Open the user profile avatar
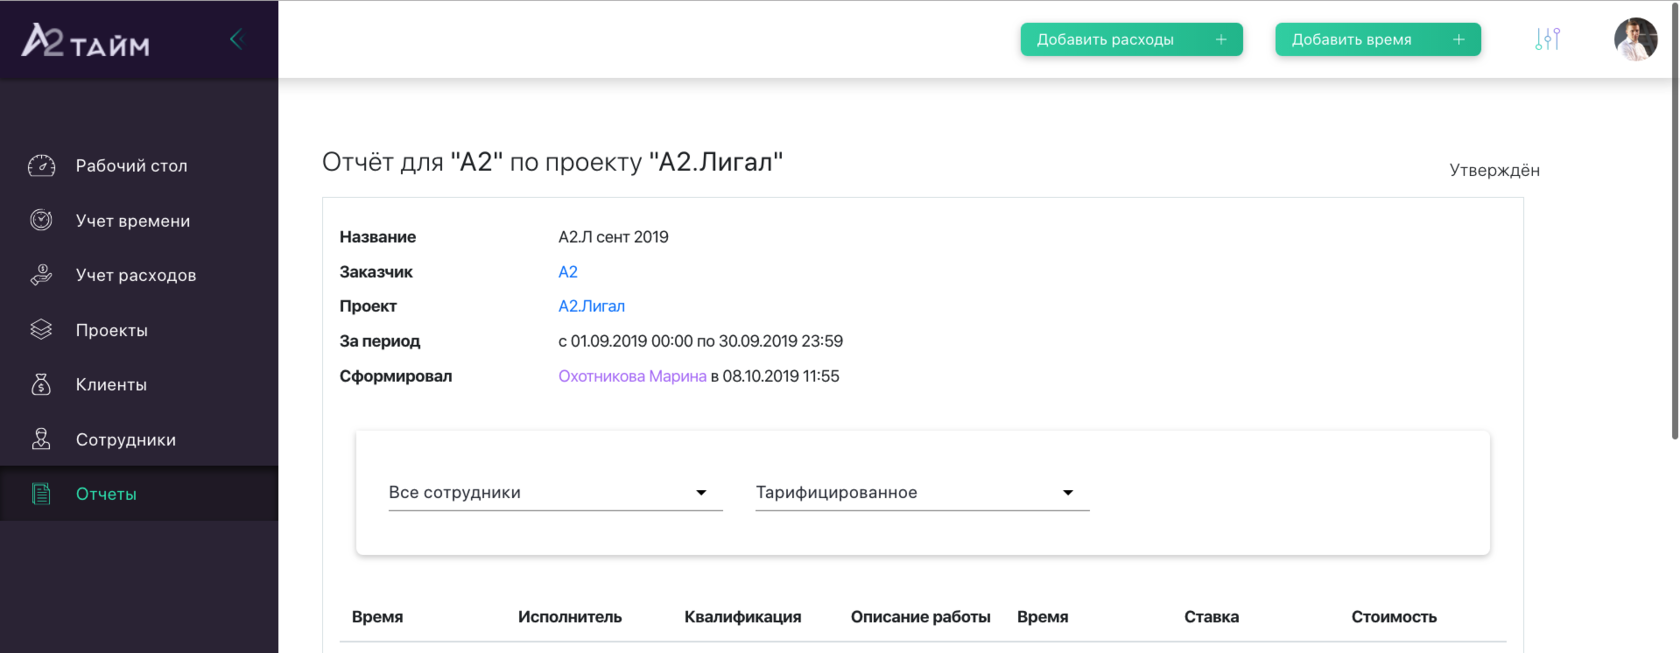 1635,40
